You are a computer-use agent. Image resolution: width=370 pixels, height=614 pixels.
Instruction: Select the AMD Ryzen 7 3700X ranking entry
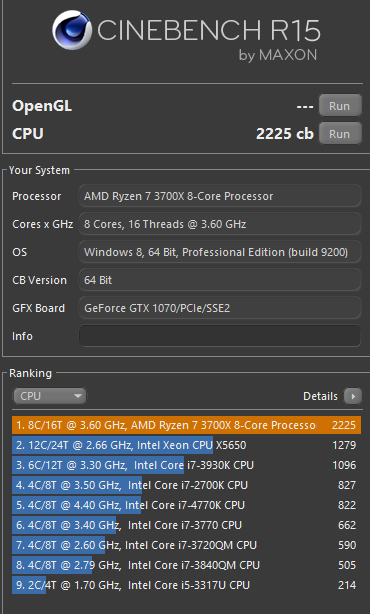point(186,425)
